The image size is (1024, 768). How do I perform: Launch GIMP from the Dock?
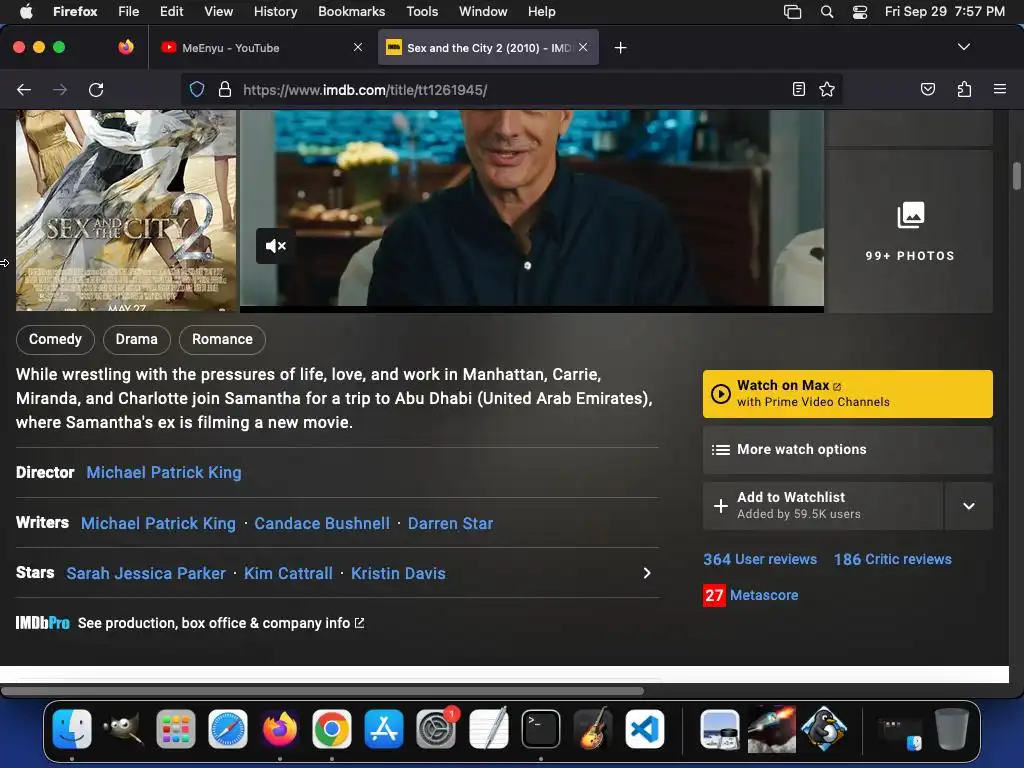[x=123, y=729]
